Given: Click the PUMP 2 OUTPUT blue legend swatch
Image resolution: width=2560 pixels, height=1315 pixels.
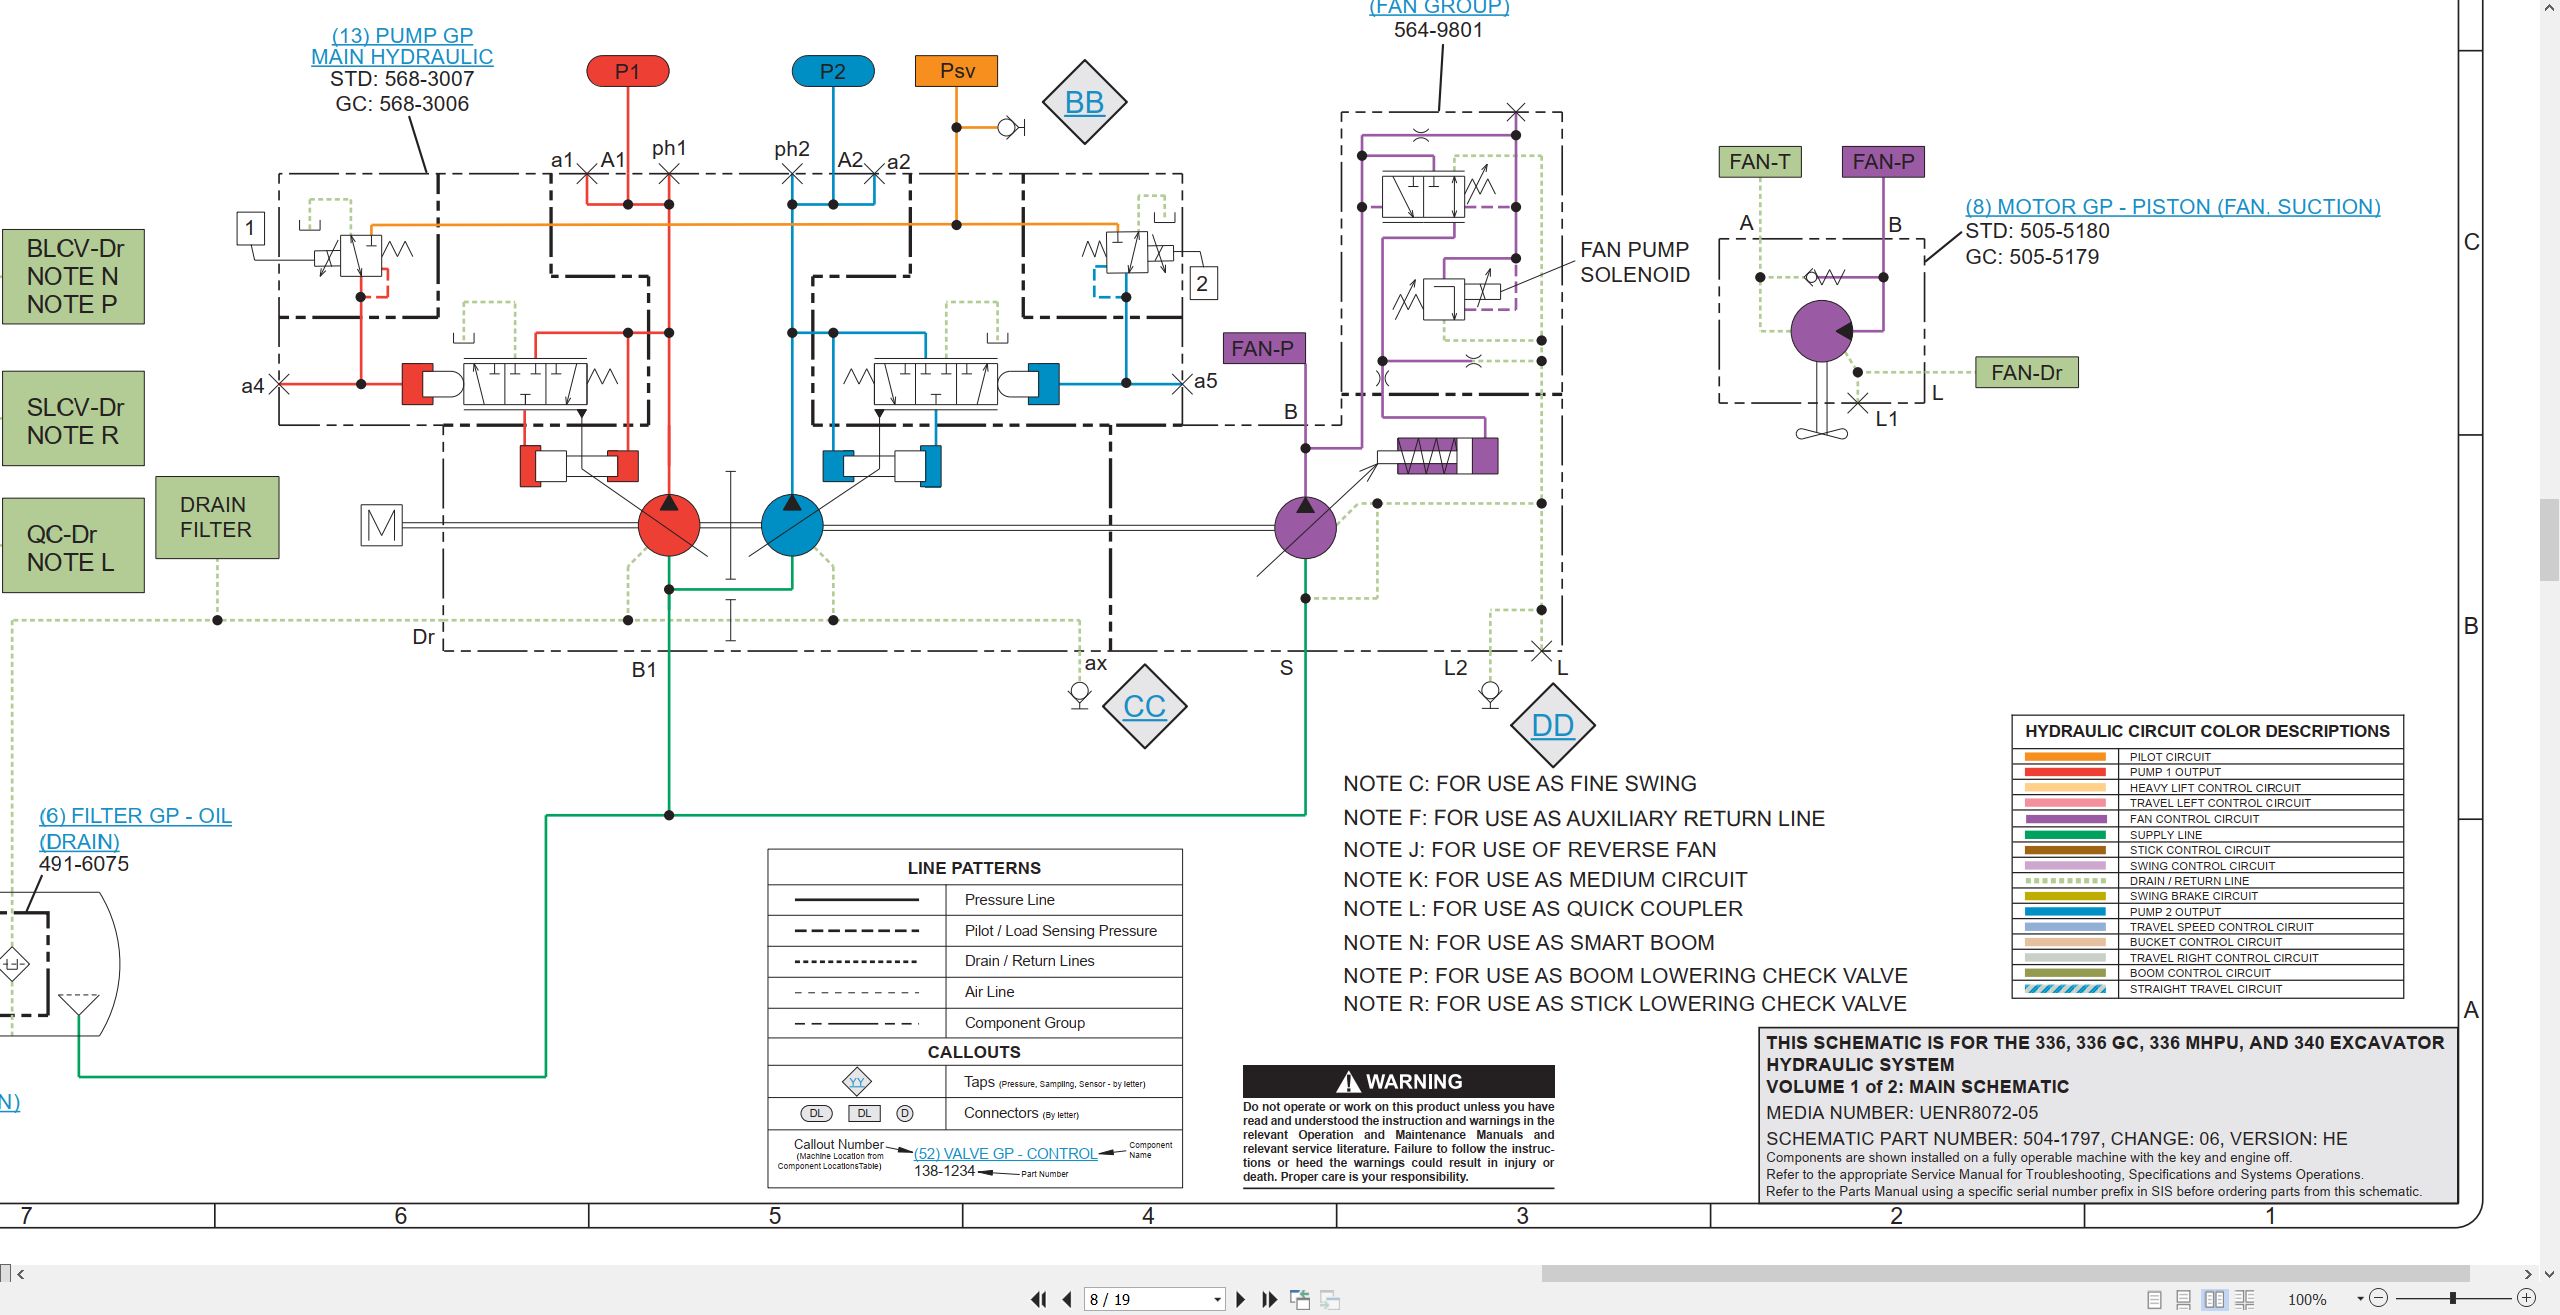Looking at the screenshot, I should coord(2065,912).
